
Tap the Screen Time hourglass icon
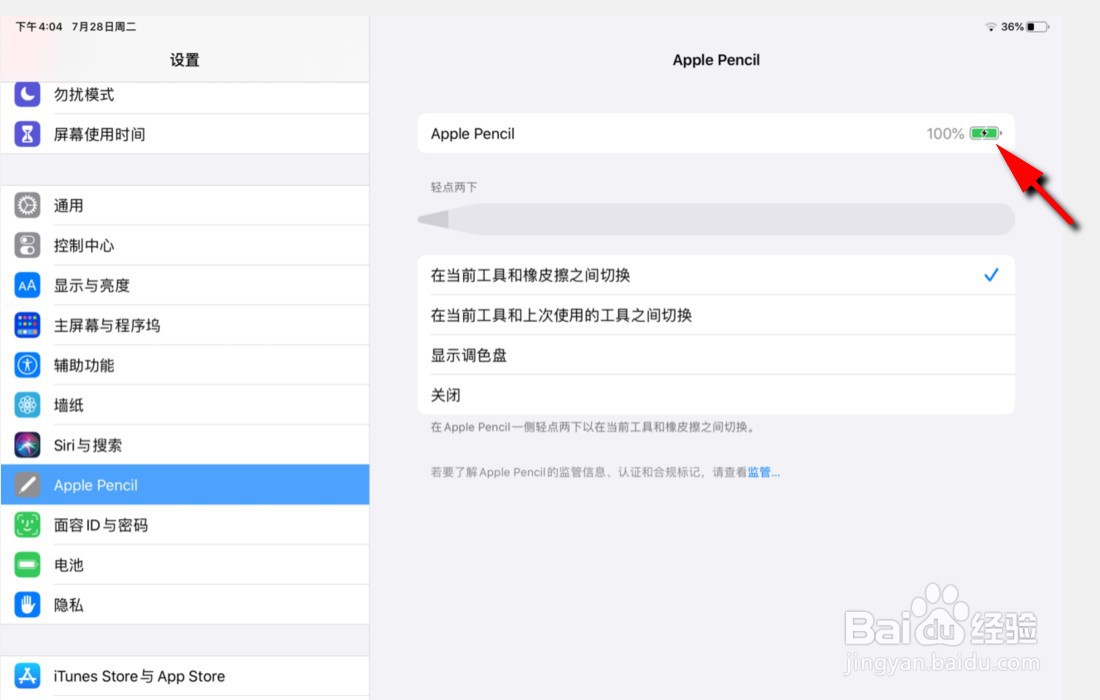point(27,134)
